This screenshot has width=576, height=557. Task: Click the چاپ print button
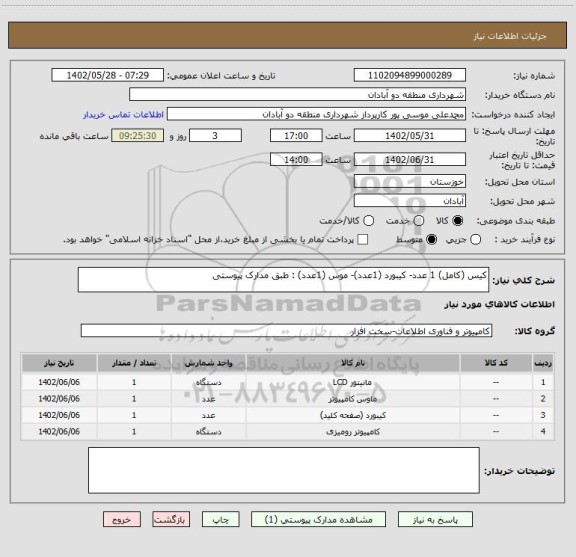[220, 520]
